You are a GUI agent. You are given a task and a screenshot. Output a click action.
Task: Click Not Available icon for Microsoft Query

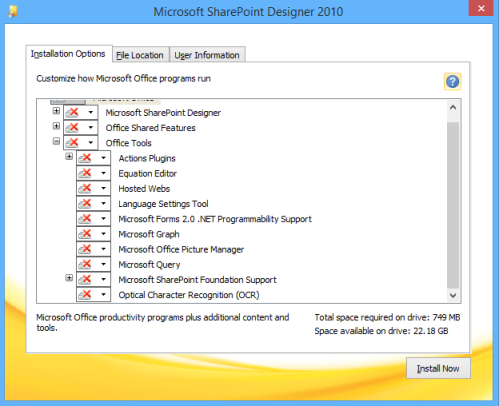(85, 264)
